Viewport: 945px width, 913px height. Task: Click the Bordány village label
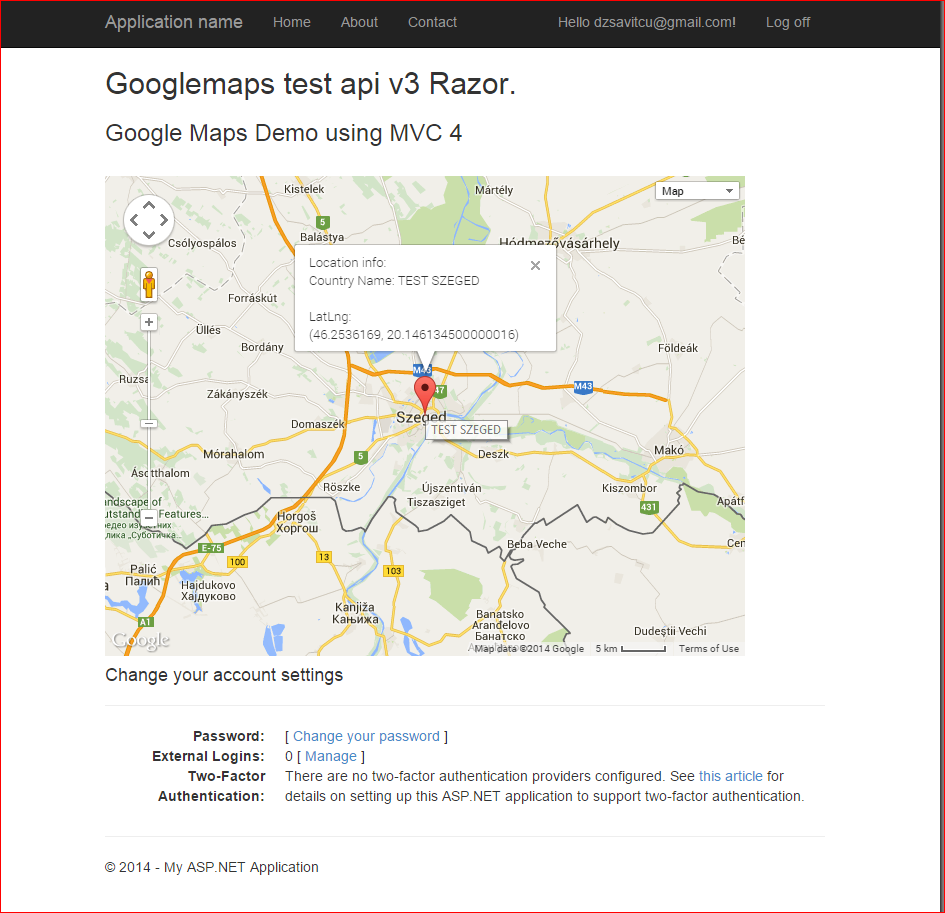click(x=262, y=347)
